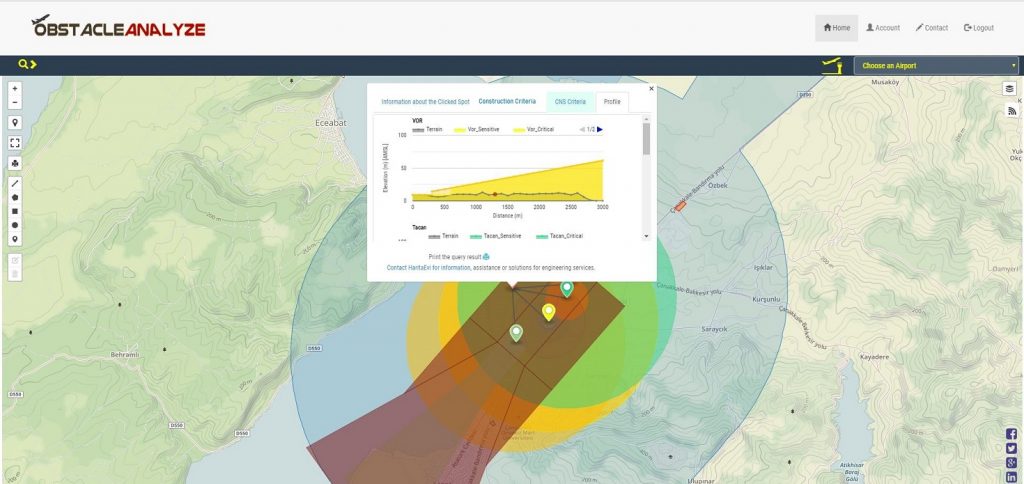Screen dimensions: 1024x484
Task: Open the Account menu item
Action: tap(883, 28)
